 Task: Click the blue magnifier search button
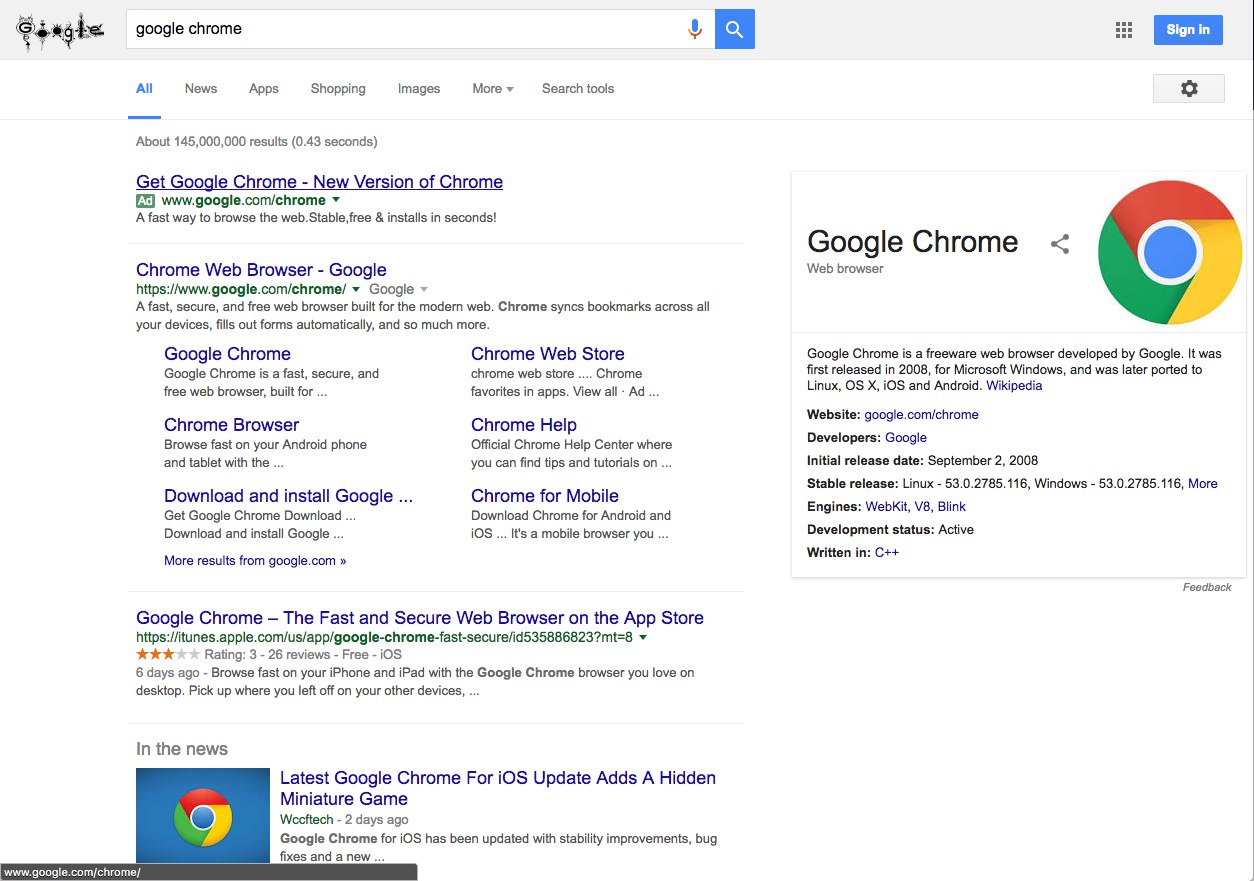click(x=735, y=30)
